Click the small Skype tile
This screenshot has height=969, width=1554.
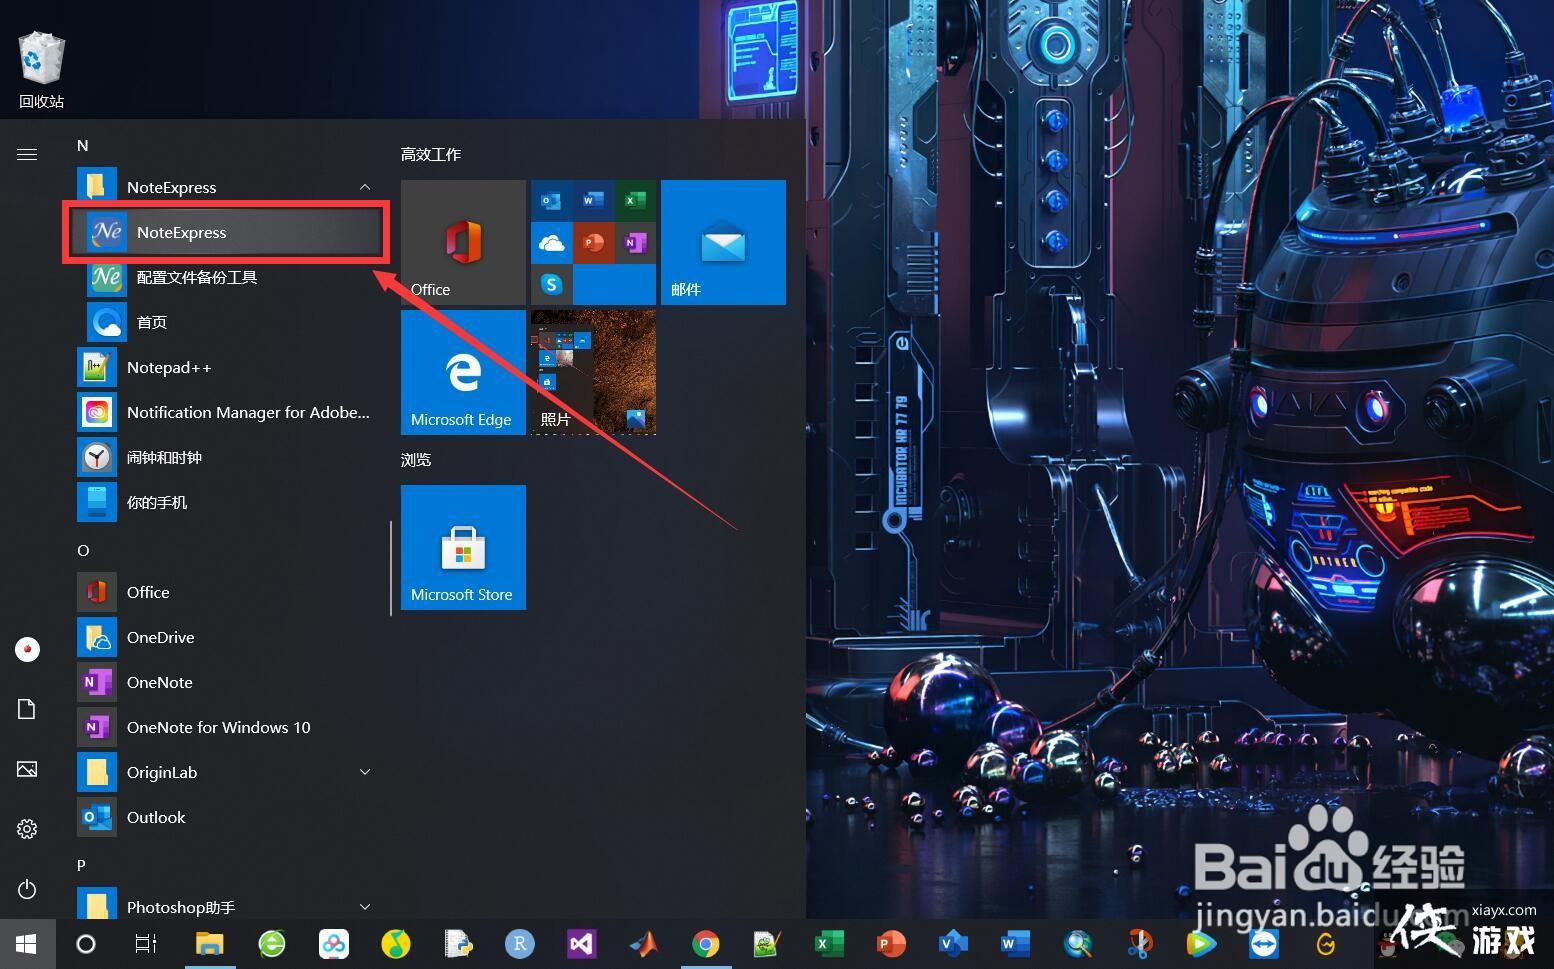point(551,284)
